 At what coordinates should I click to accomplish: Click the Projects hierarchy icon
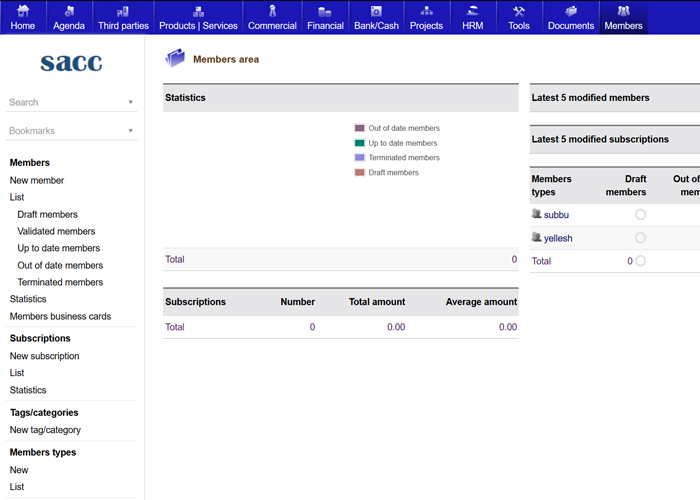tap(426, 12)
